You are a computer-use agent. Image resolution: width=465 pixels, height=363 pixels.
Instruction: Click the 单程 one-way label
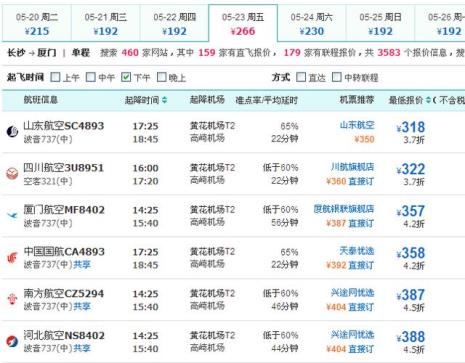(81, 53)
